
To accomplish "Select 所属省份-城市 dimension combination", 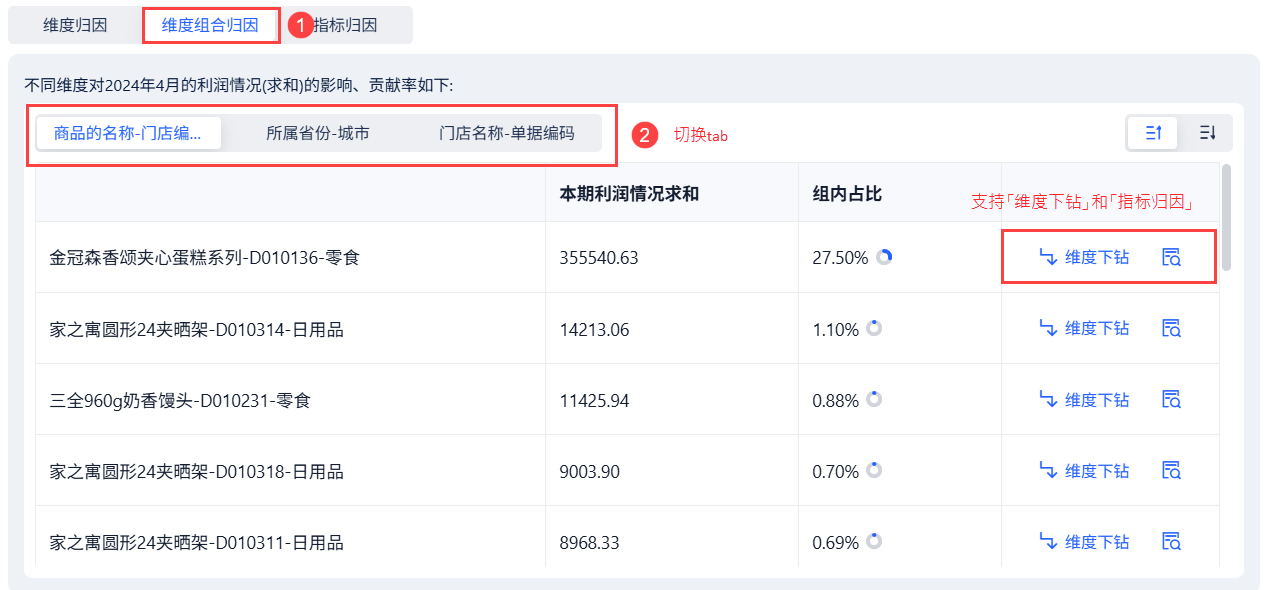I will (x=317, y=133).
